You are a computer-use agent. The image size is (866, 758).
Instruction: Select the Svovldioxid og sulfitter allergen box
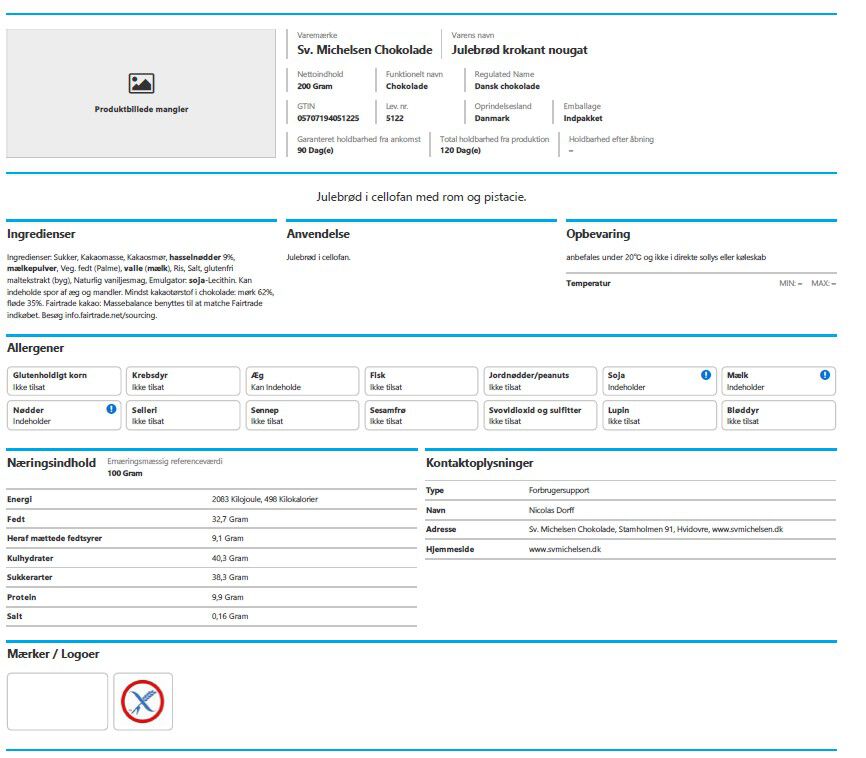point(540,415)
